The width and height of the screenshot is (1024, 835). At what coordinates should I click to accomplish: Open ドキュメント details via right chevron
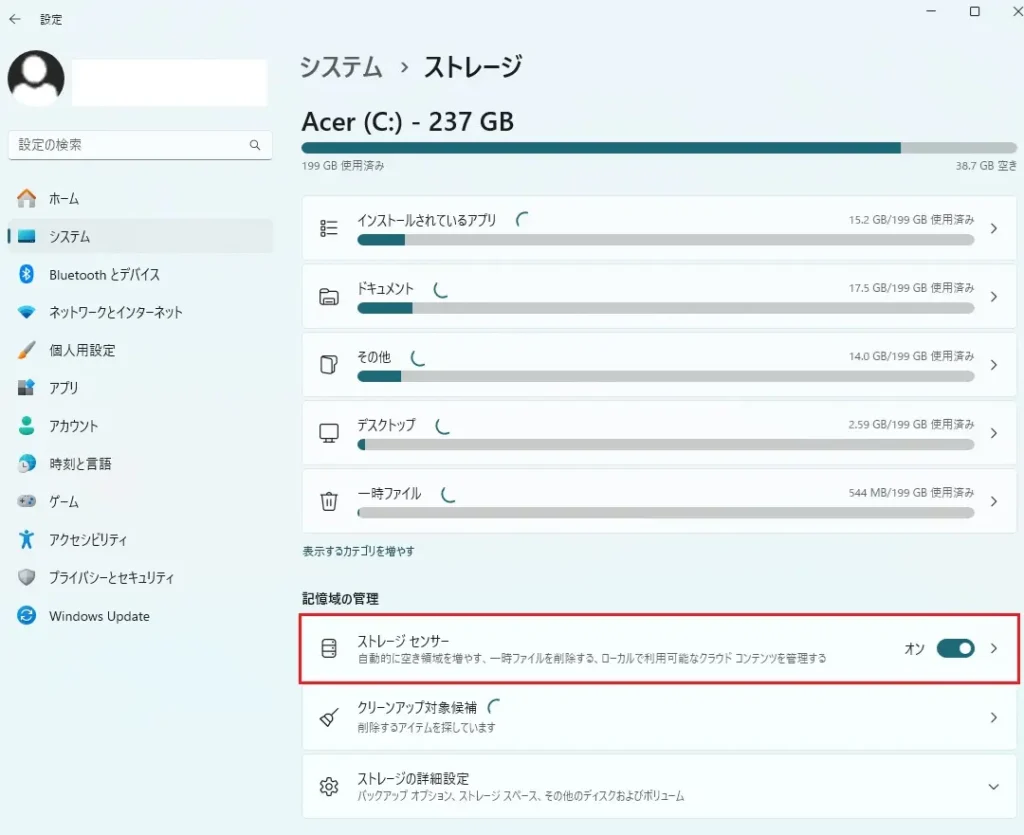click(x=993, y=296)
